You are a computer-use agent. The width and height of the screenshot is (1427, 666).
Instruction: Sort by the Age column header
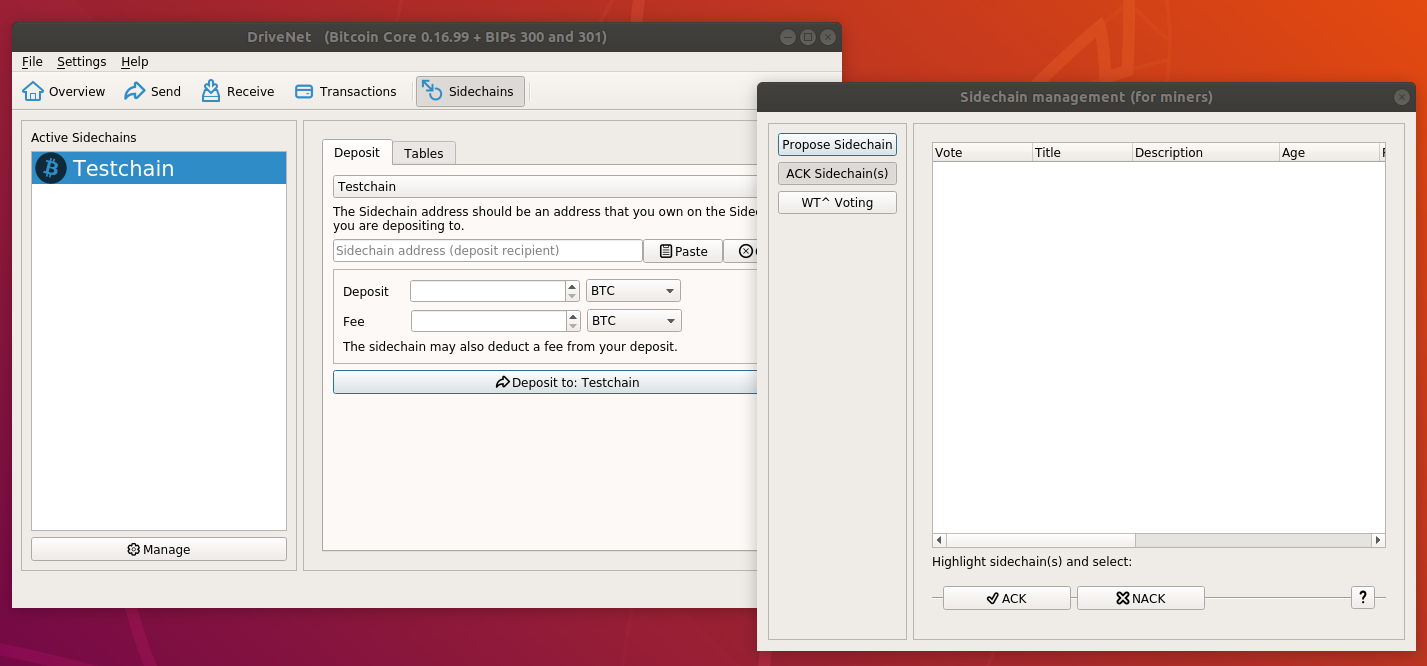pyautogui.click(x=1329, y=152)
